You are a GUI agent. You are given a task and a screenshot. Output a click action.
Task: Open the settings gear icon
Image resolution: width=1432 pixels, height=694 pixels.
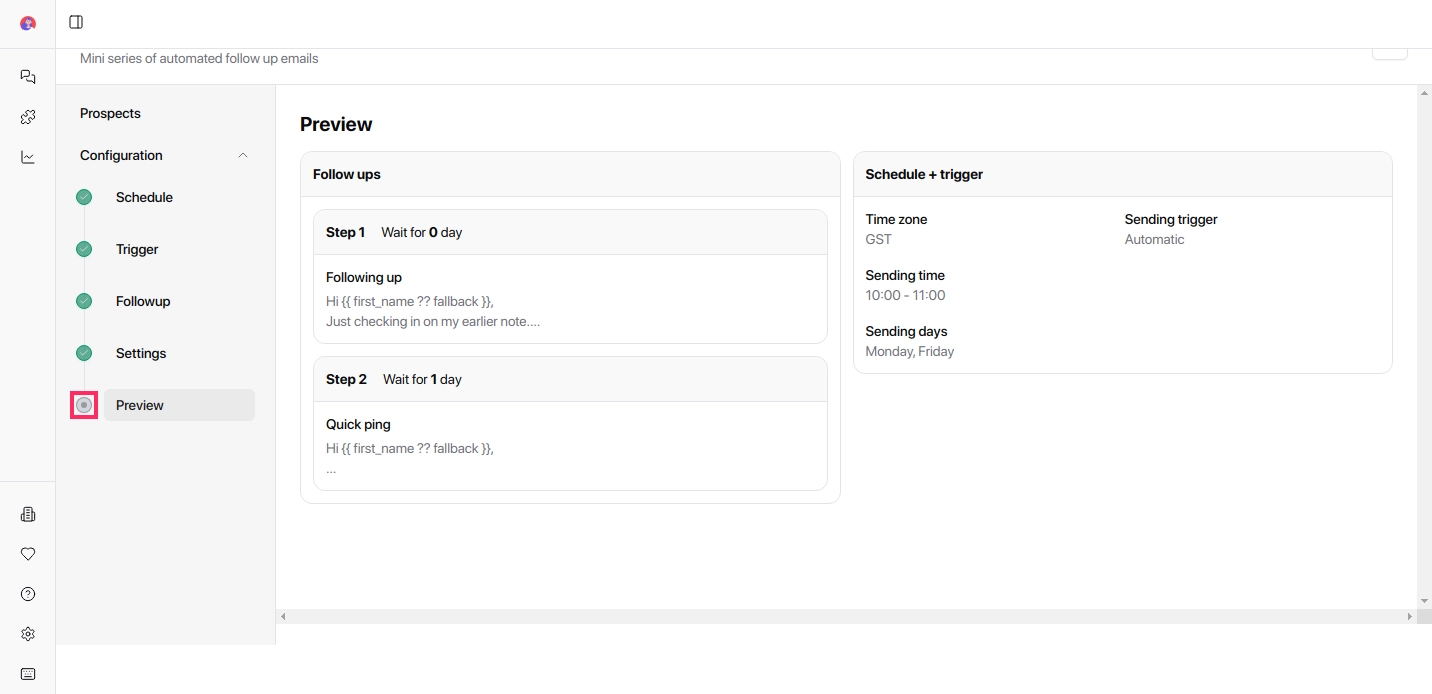coord(28,634)
